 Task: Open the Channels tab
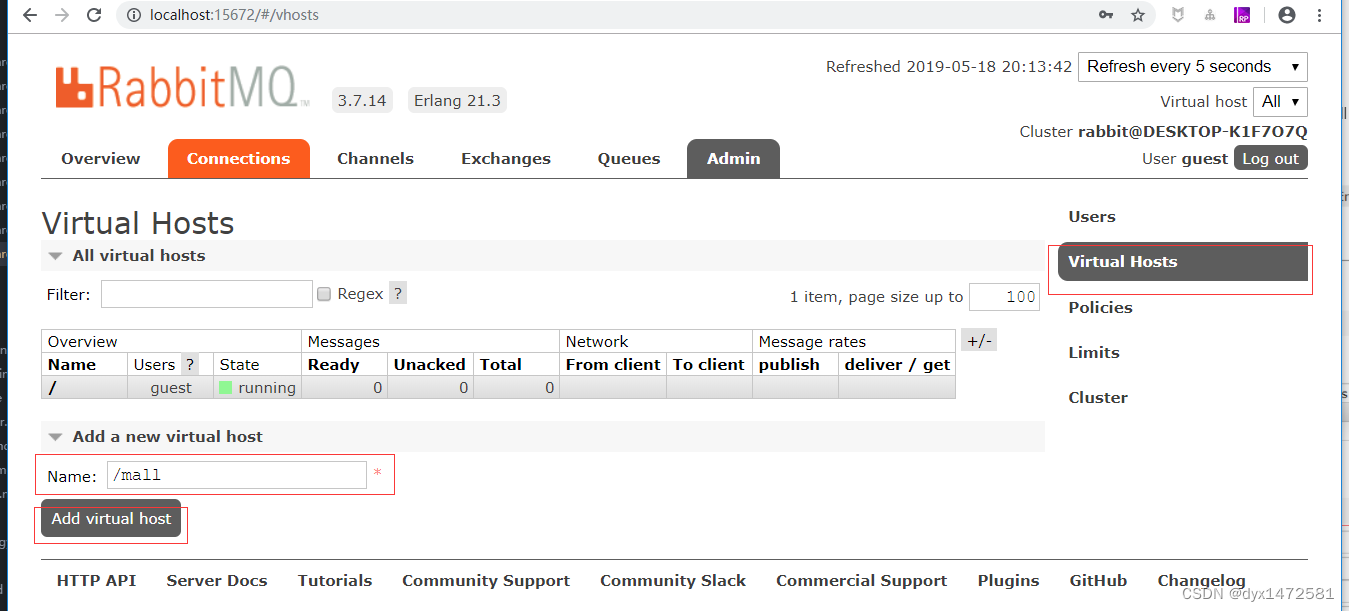(375, 159)
